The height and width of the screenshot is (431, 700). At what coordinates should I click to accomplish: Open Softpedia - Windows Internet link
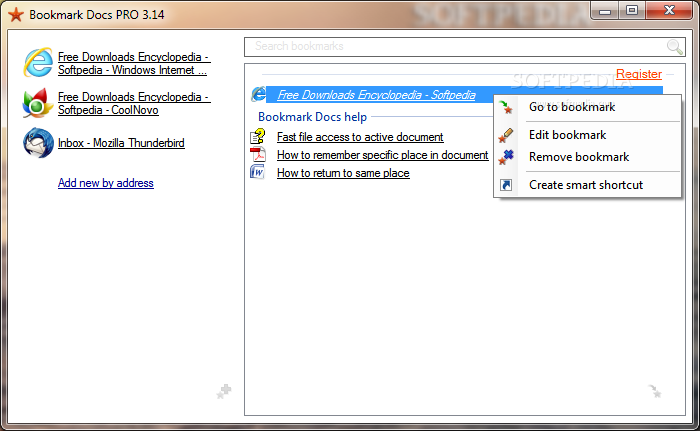[134, 63]
